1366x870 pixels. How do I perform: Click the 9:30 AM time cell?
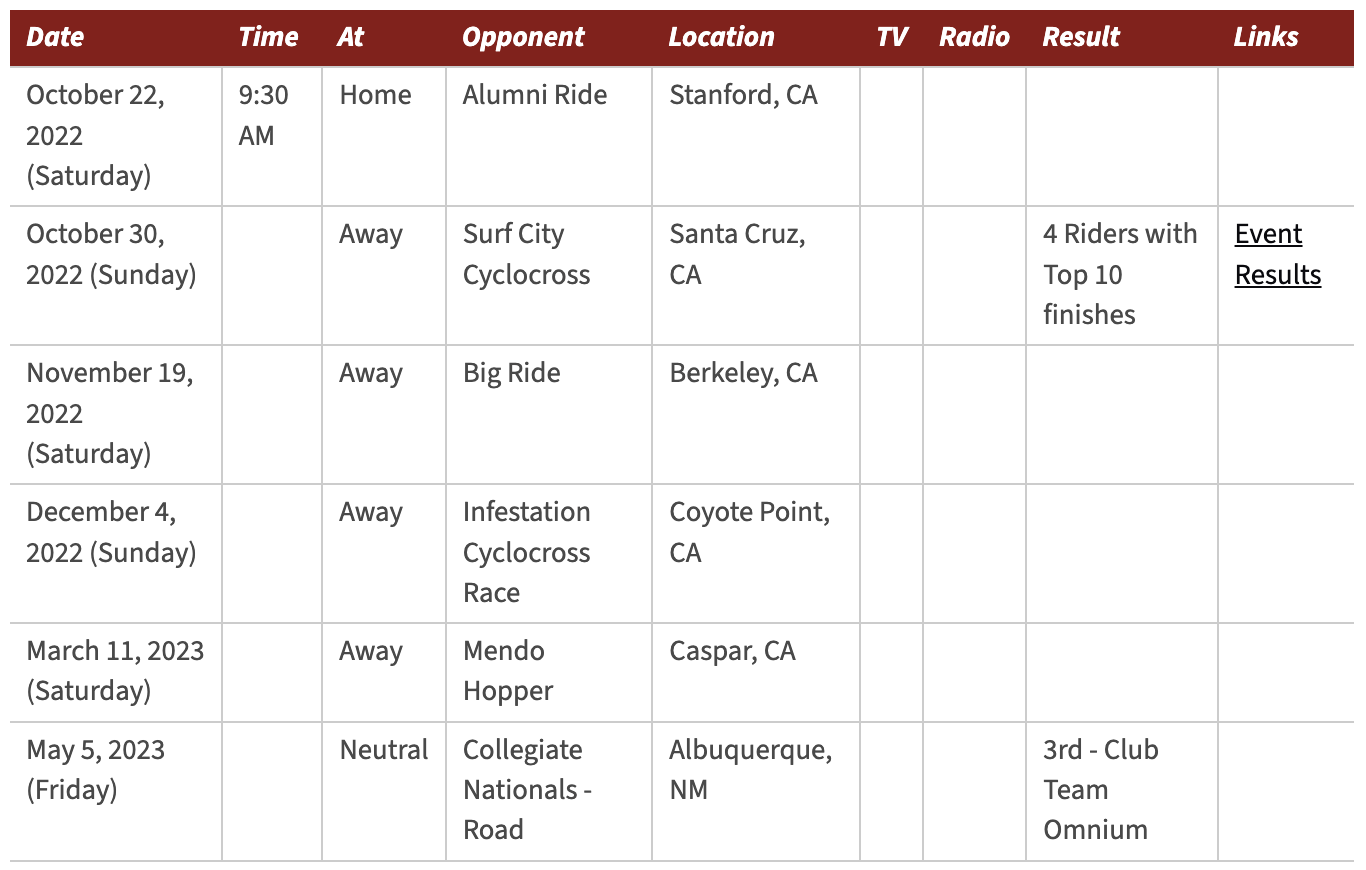coord(272,137)
